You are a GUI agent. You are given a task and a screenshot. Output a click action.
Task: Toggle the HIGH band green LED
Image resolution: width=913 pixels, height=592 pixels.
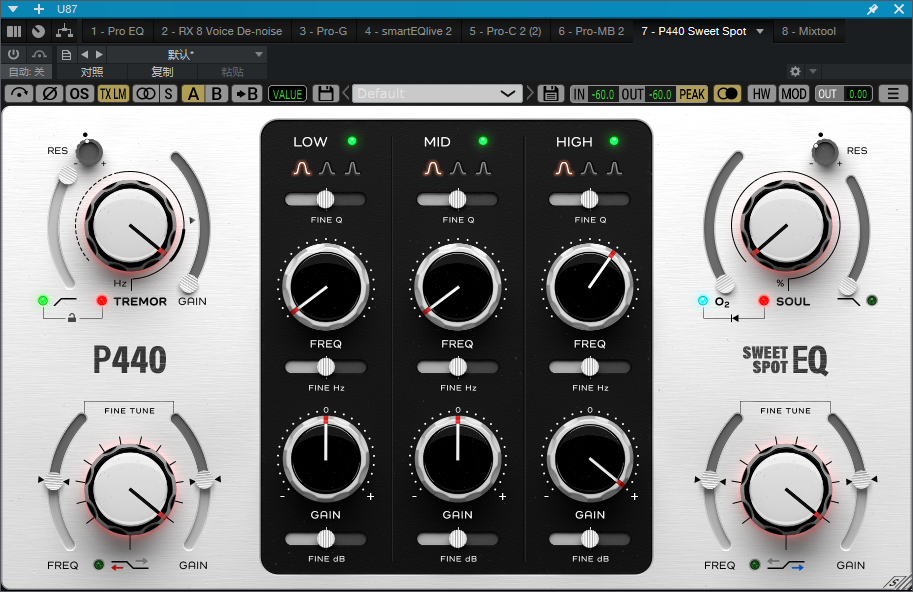coord(614,141)
